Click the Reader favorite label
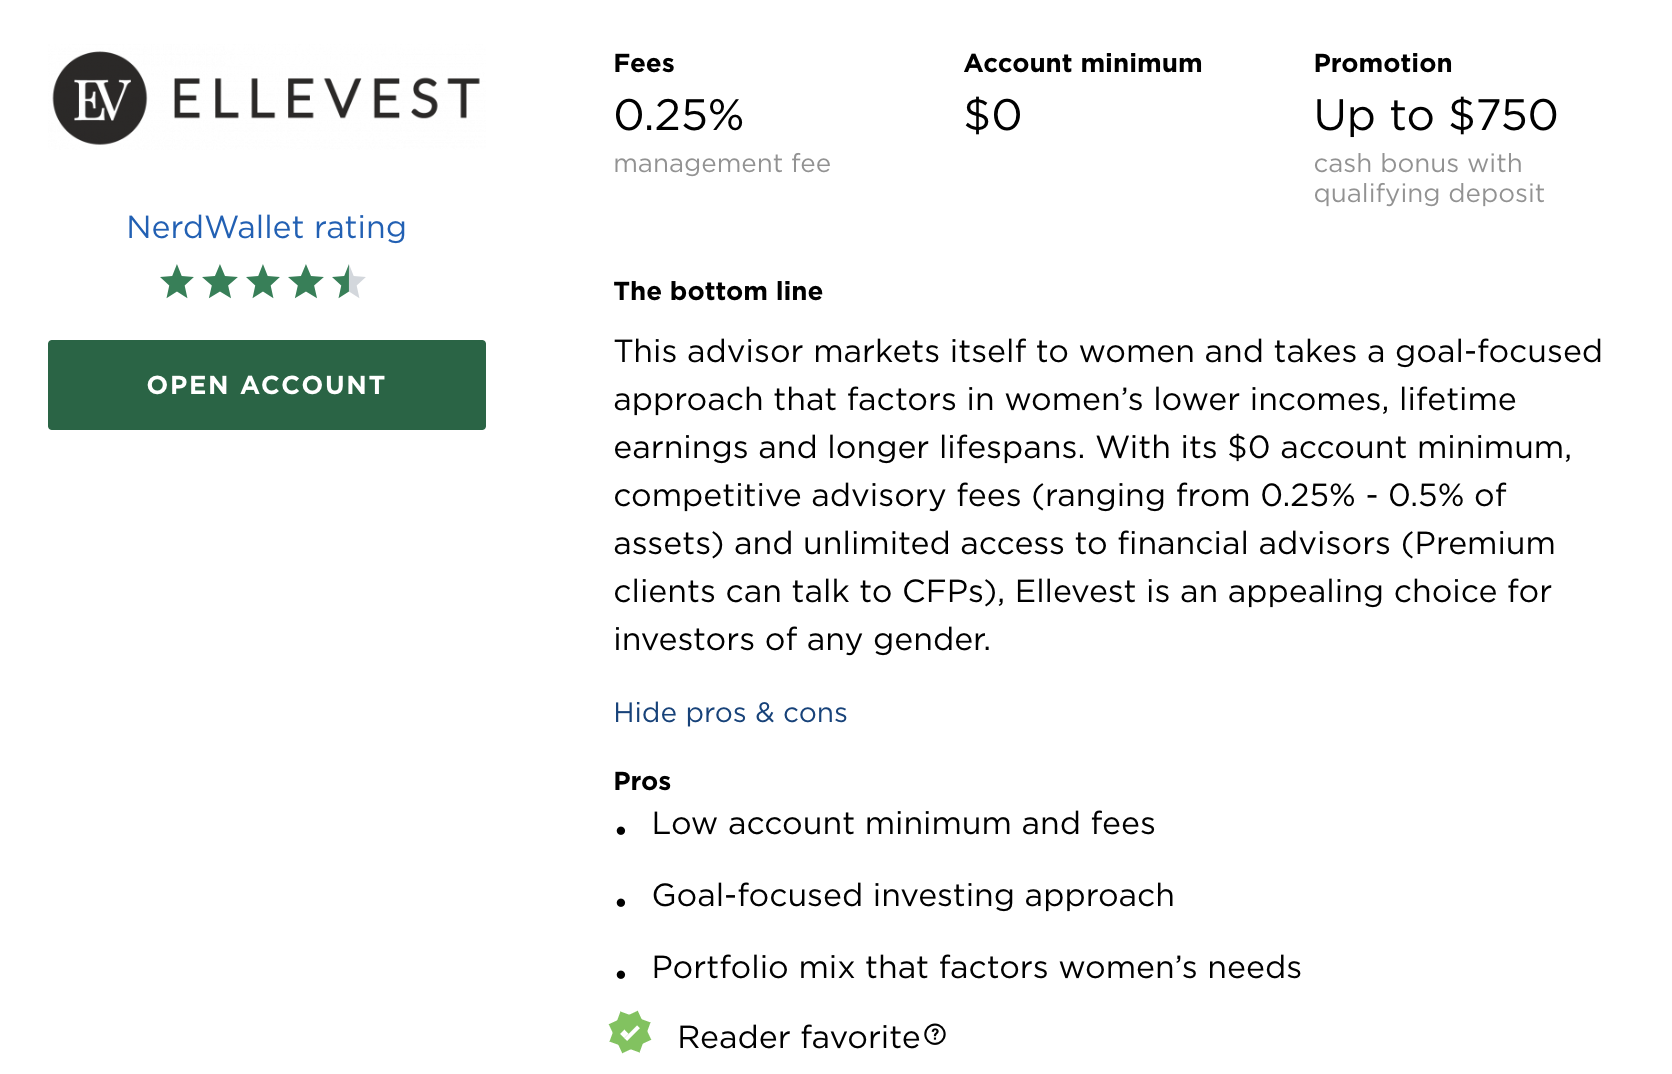 [x=798, y=1037]
